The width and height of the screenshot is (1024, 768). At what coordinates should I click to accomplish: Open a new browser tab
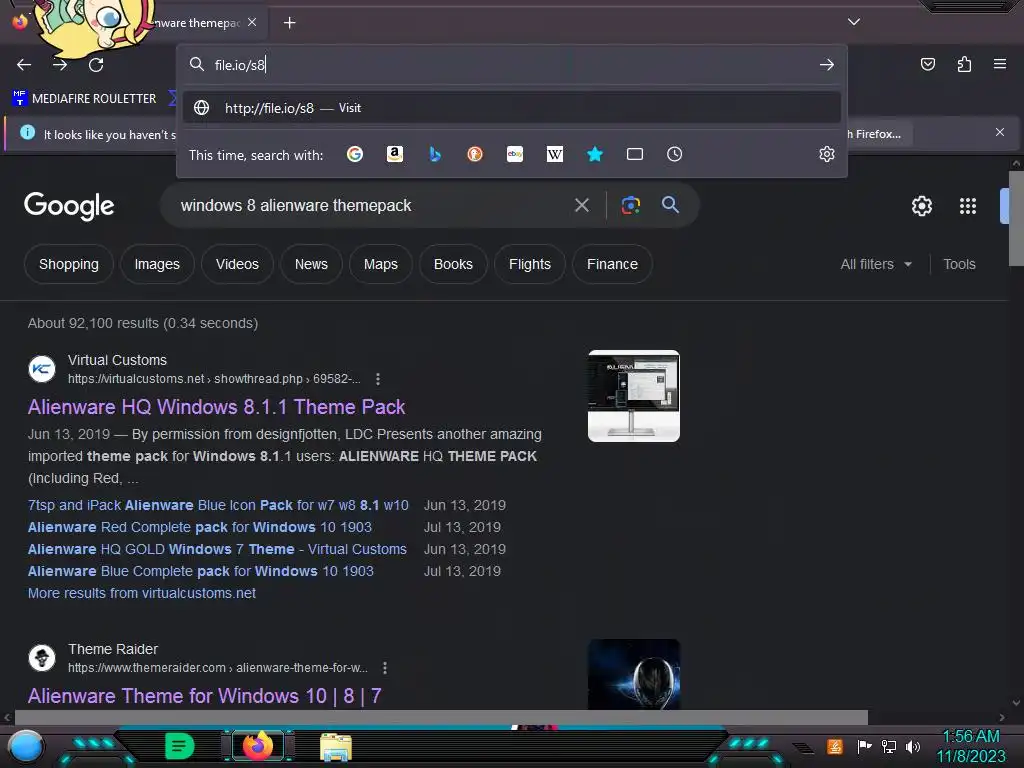coord(289,23)
